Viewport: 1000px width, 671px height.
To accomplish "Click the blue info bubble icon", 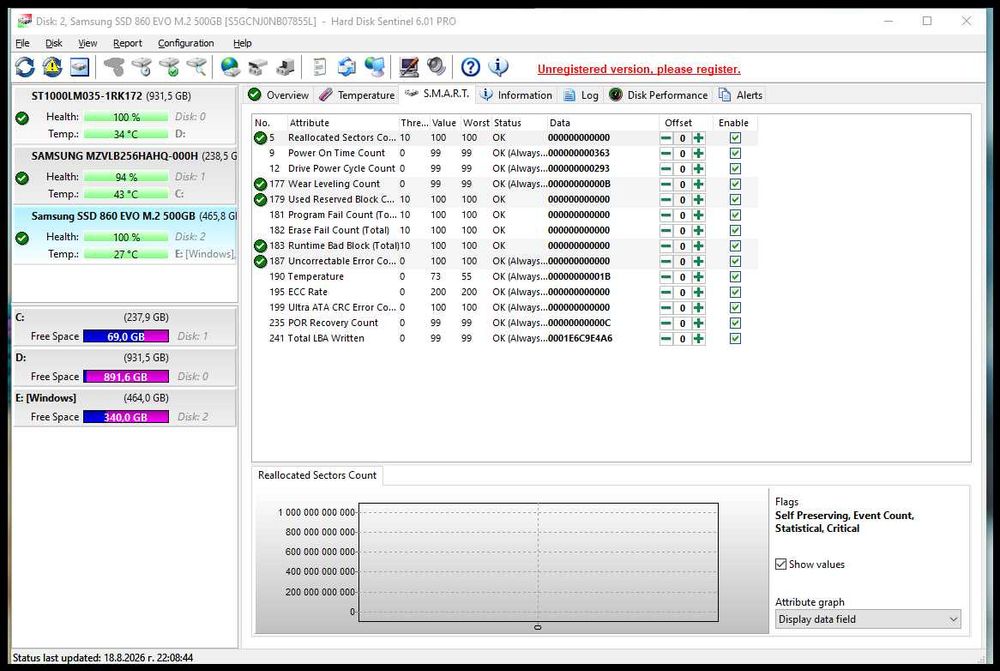I will pyautogui.click(x=498, y=67).
